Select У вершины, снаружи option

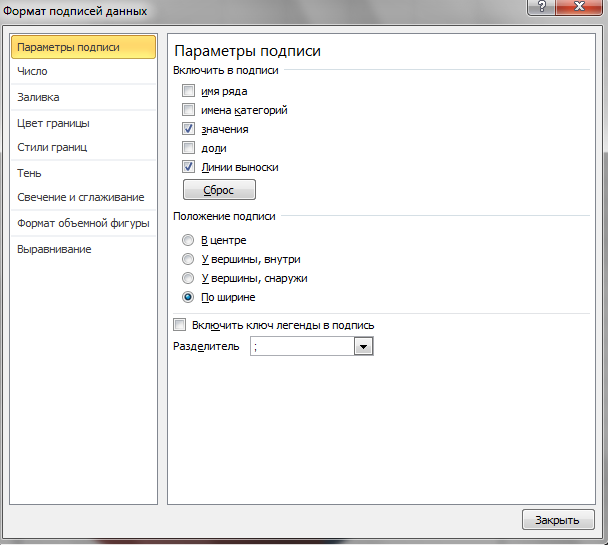click(188, 278)
